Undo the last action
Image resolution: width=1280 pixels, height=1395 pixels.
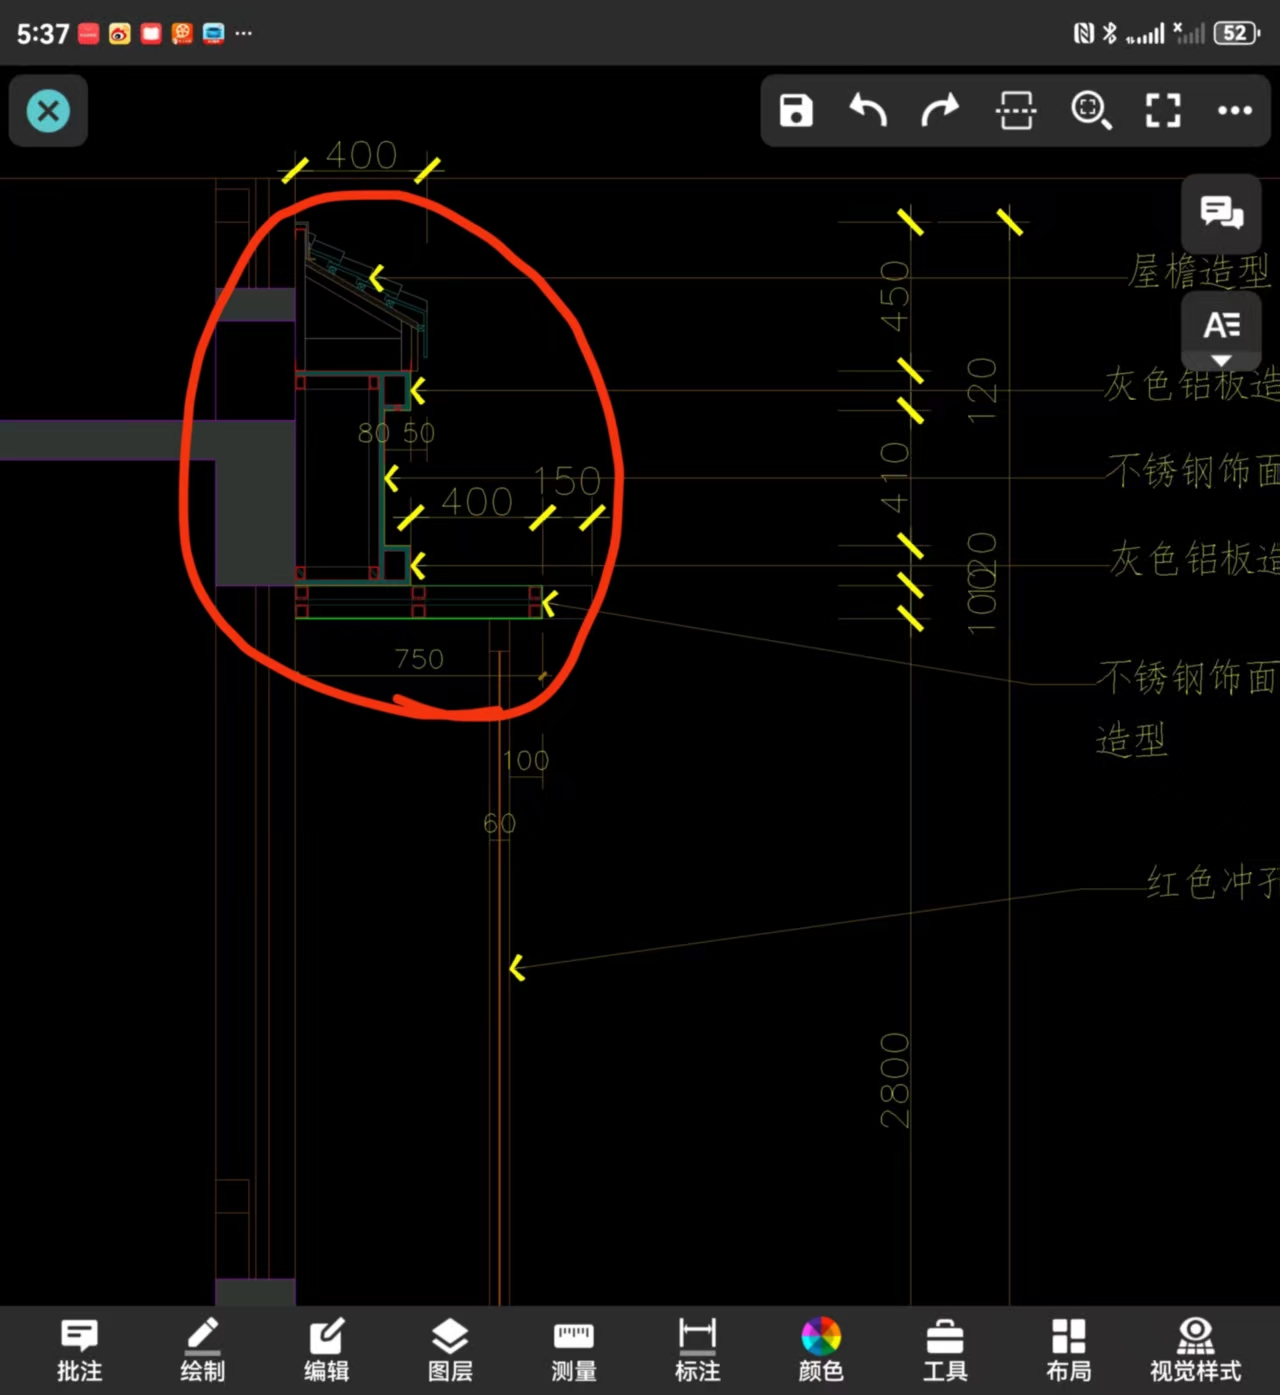point(868,110)
